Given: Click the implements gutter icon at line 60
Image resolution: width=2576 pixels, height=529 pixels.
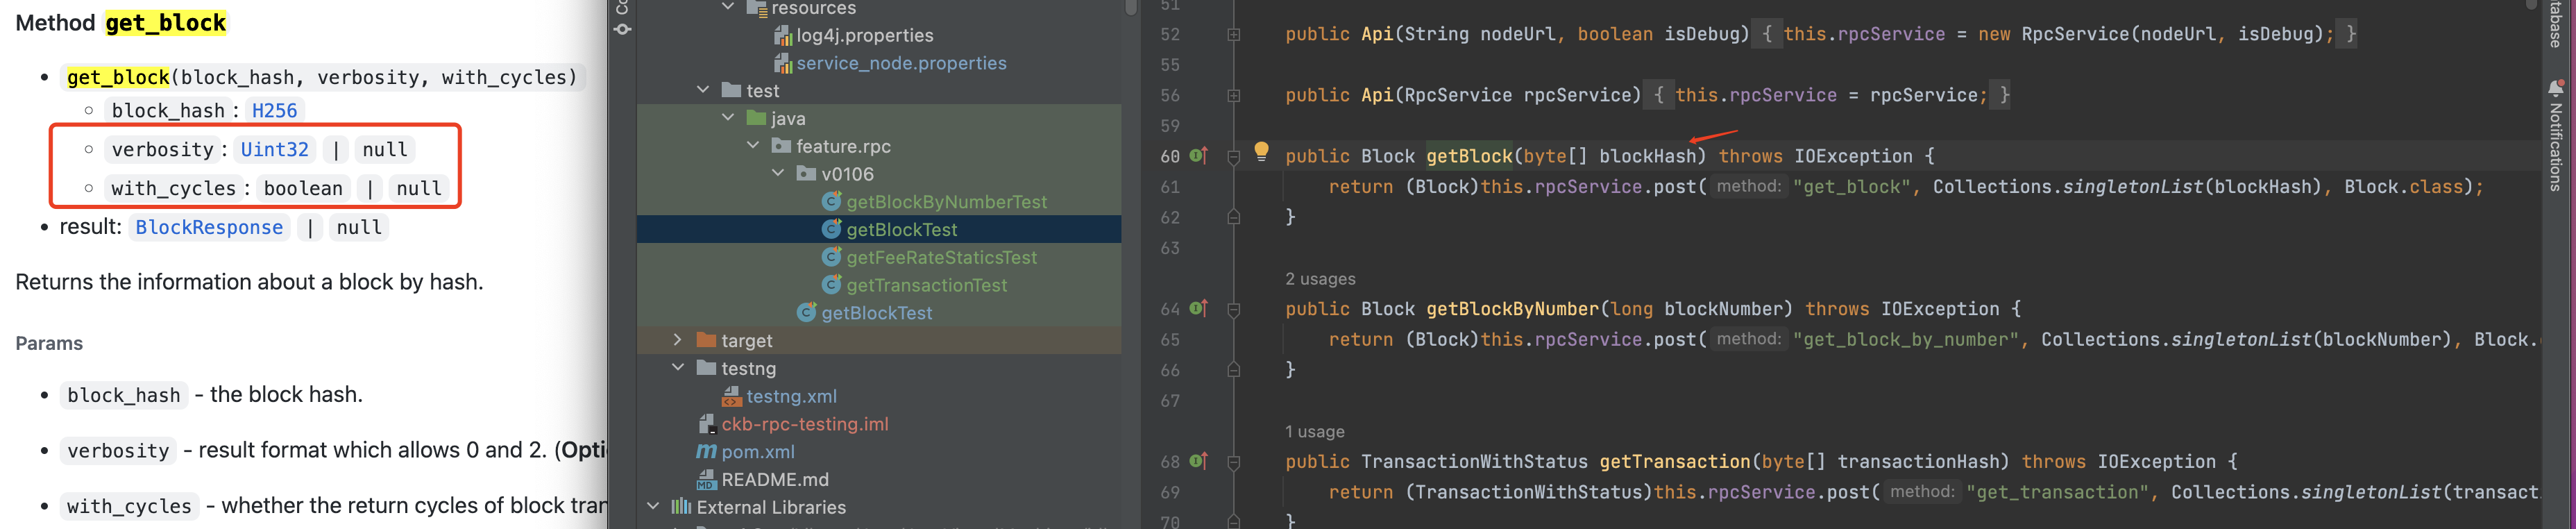Looking at the screenshot, I should click(x=1198, y=155).
